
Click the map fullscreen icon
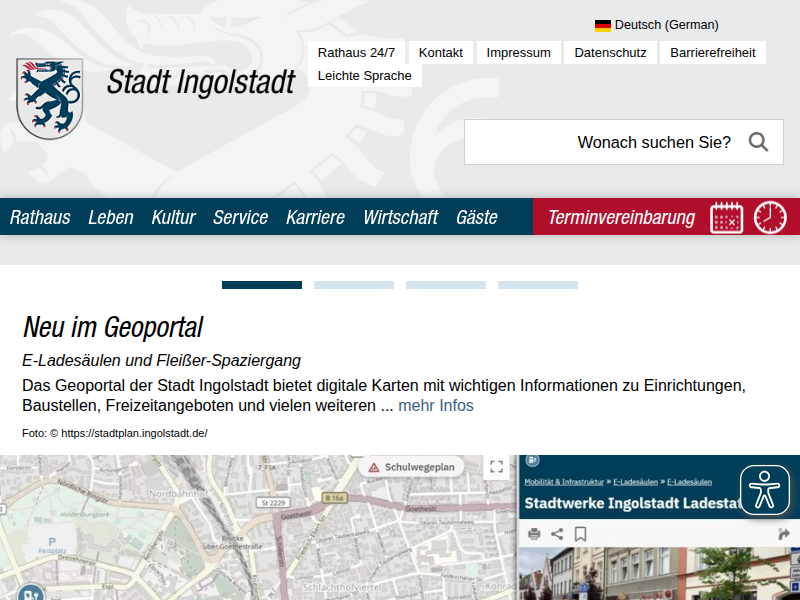[x=496, y=466]
